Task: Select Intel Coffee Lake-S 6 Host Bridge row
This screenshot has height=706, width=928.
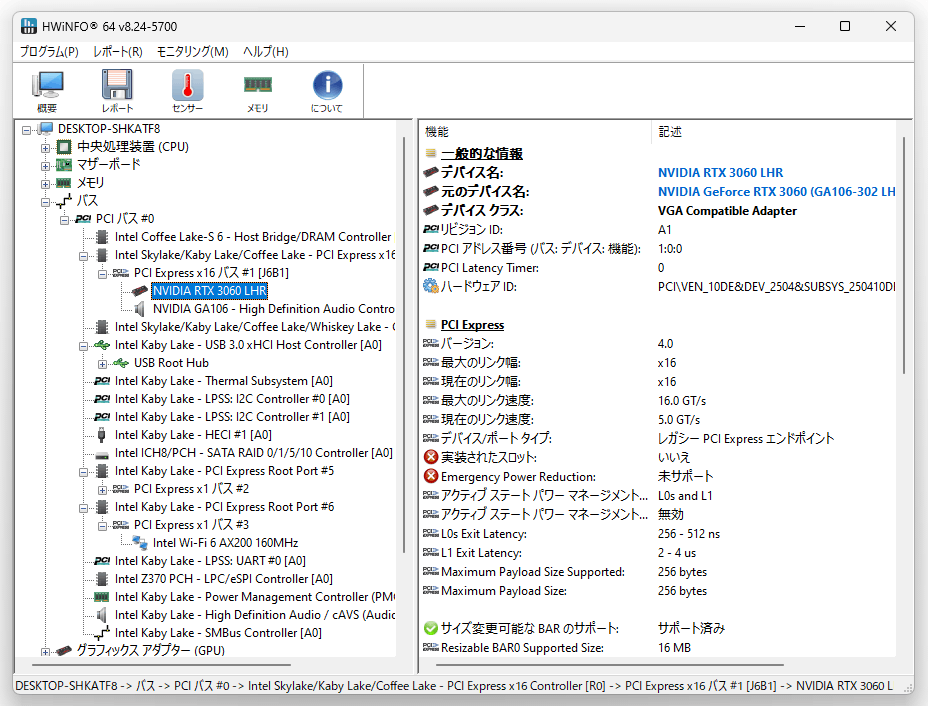Action: click(253, 237)
